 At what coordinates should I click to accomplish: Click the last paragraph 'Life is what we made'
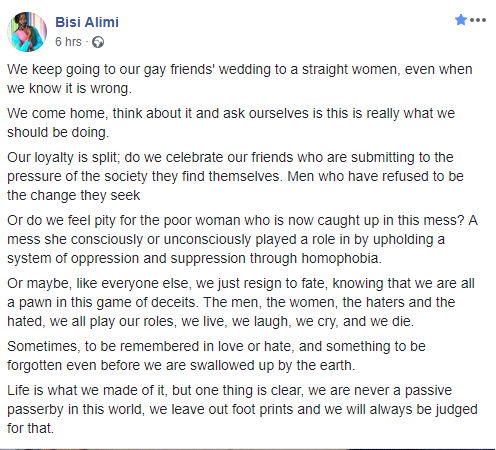(x=242, y=409)
